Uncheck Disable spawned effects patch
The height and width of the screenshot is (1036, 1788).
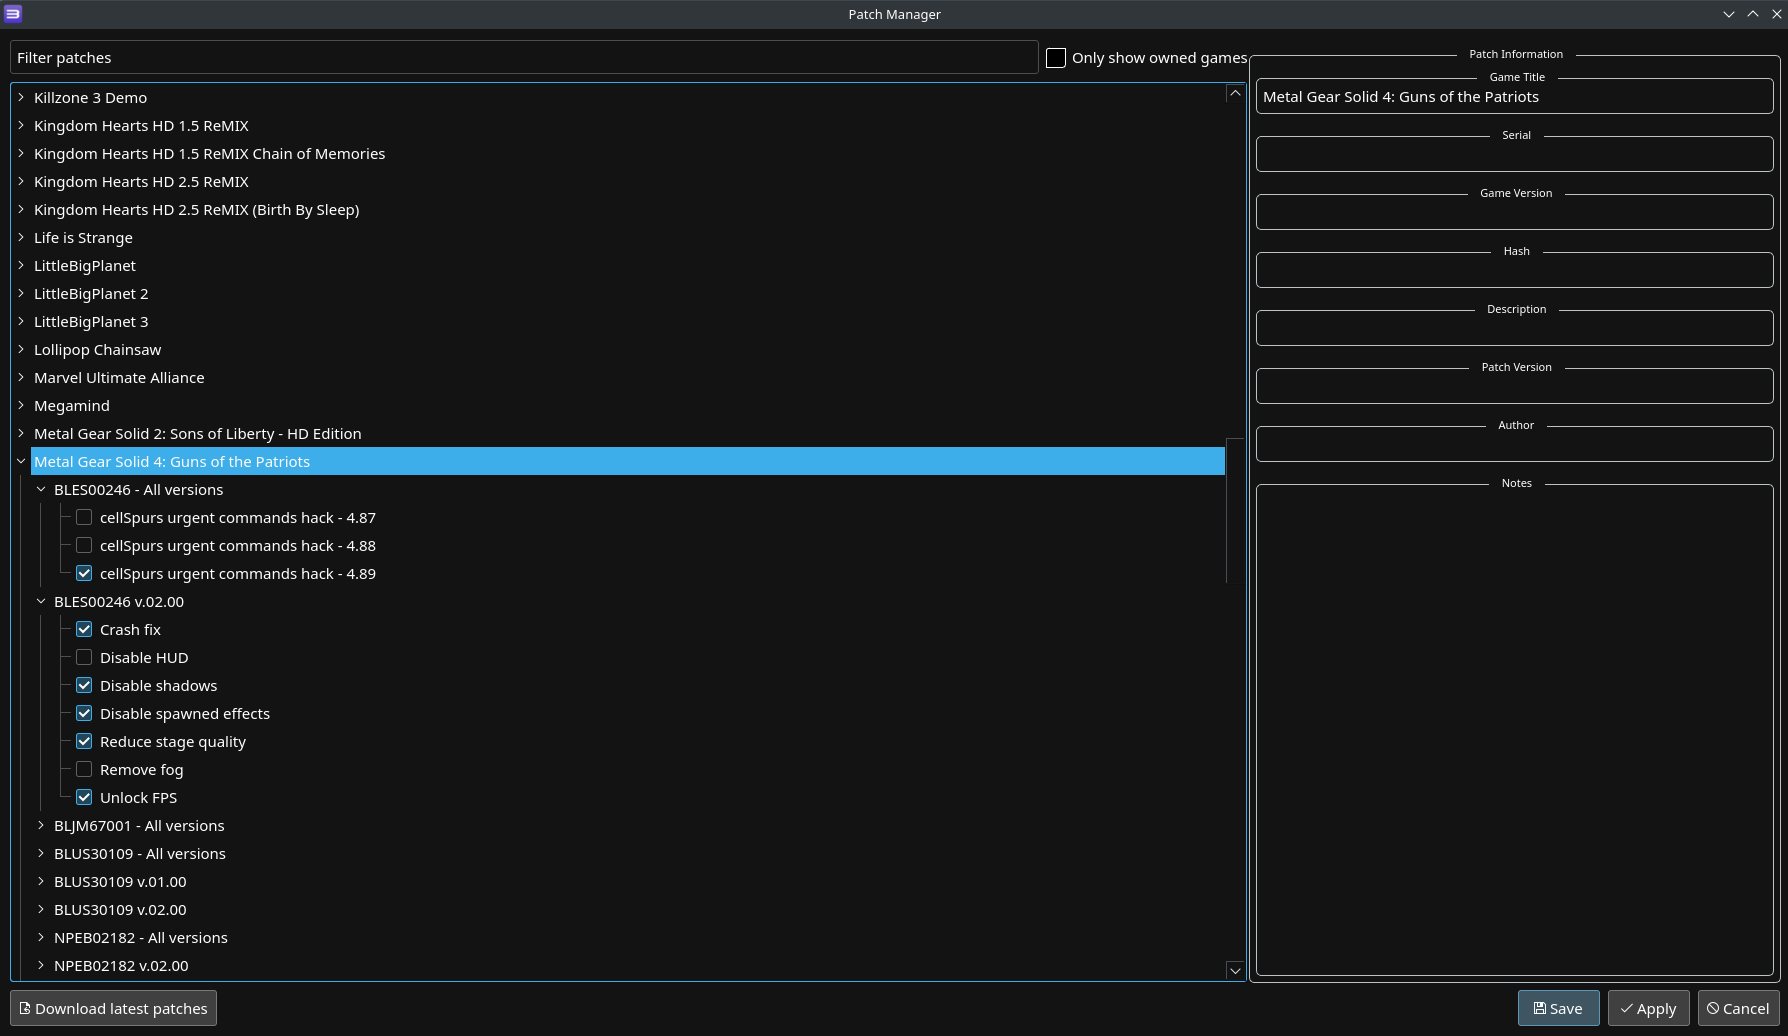tap(84, 714)
